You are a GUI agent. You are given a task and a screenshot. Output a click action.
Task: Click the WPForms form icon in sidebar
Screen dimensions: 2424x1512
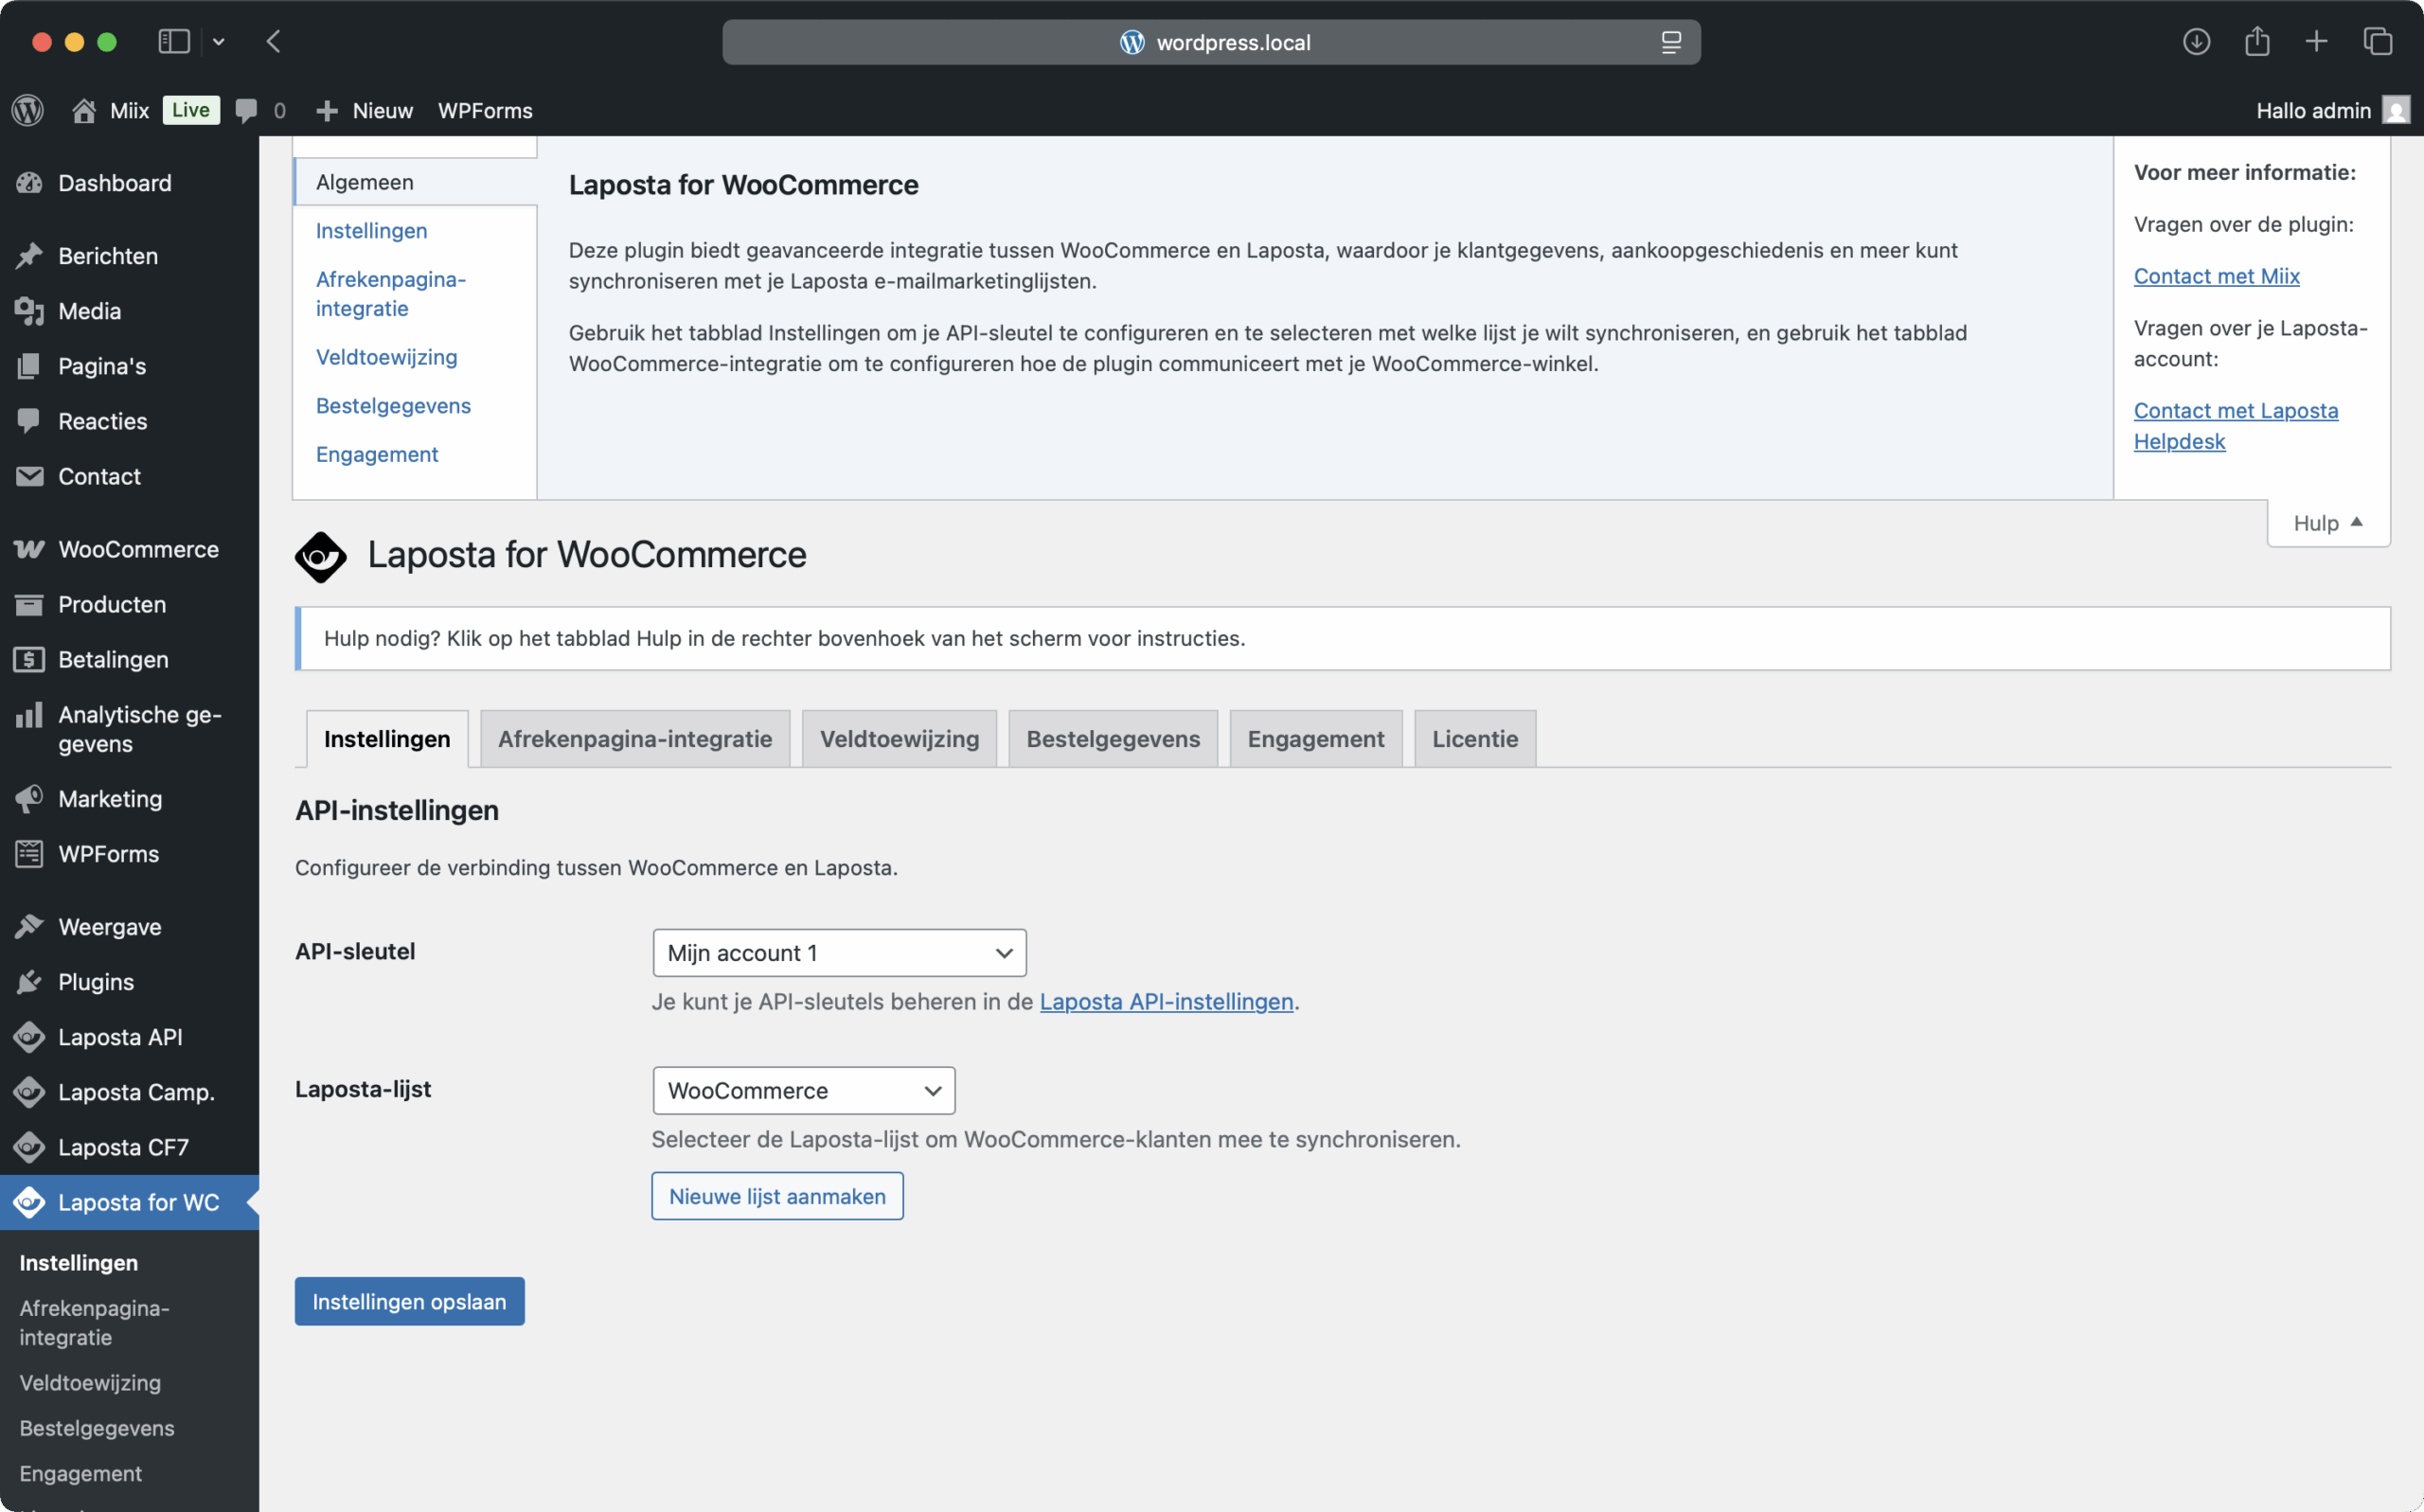click(29, 854)
